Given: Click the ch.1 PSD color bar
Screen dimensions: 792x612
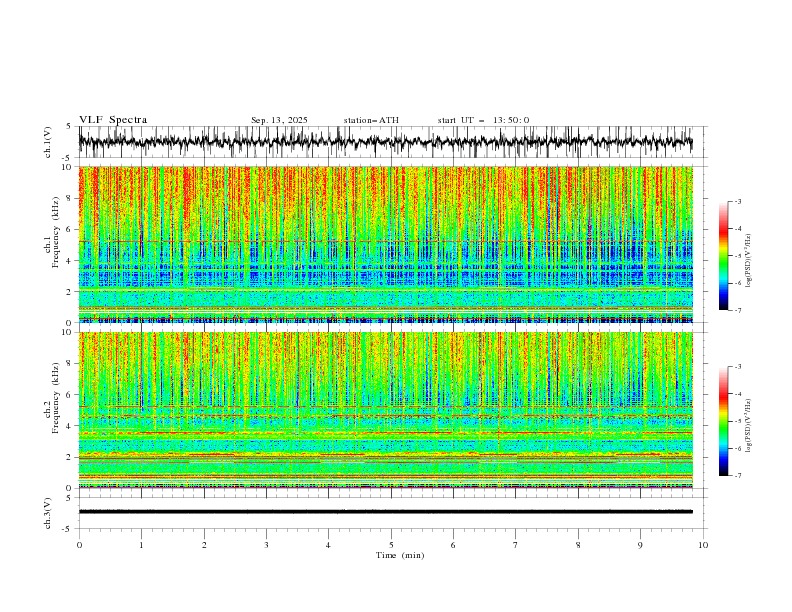Looking at the screenshot, I should [x=723, y=256].
